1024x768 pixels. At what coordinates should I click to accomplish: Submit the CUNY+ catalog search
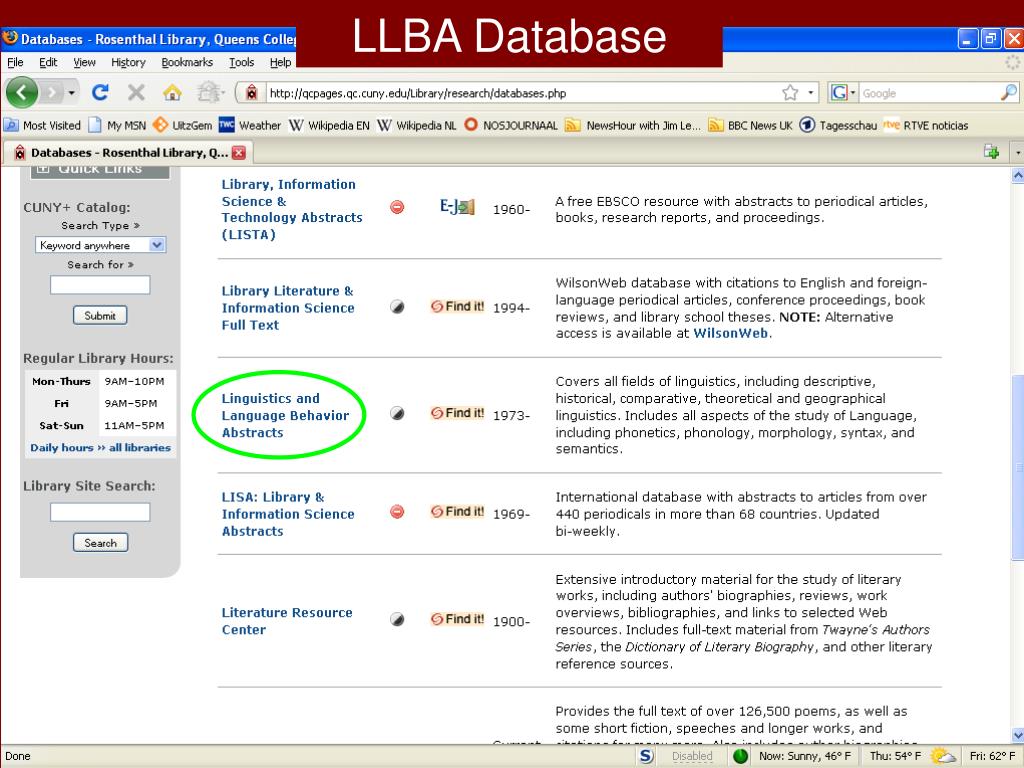[100, 315]
